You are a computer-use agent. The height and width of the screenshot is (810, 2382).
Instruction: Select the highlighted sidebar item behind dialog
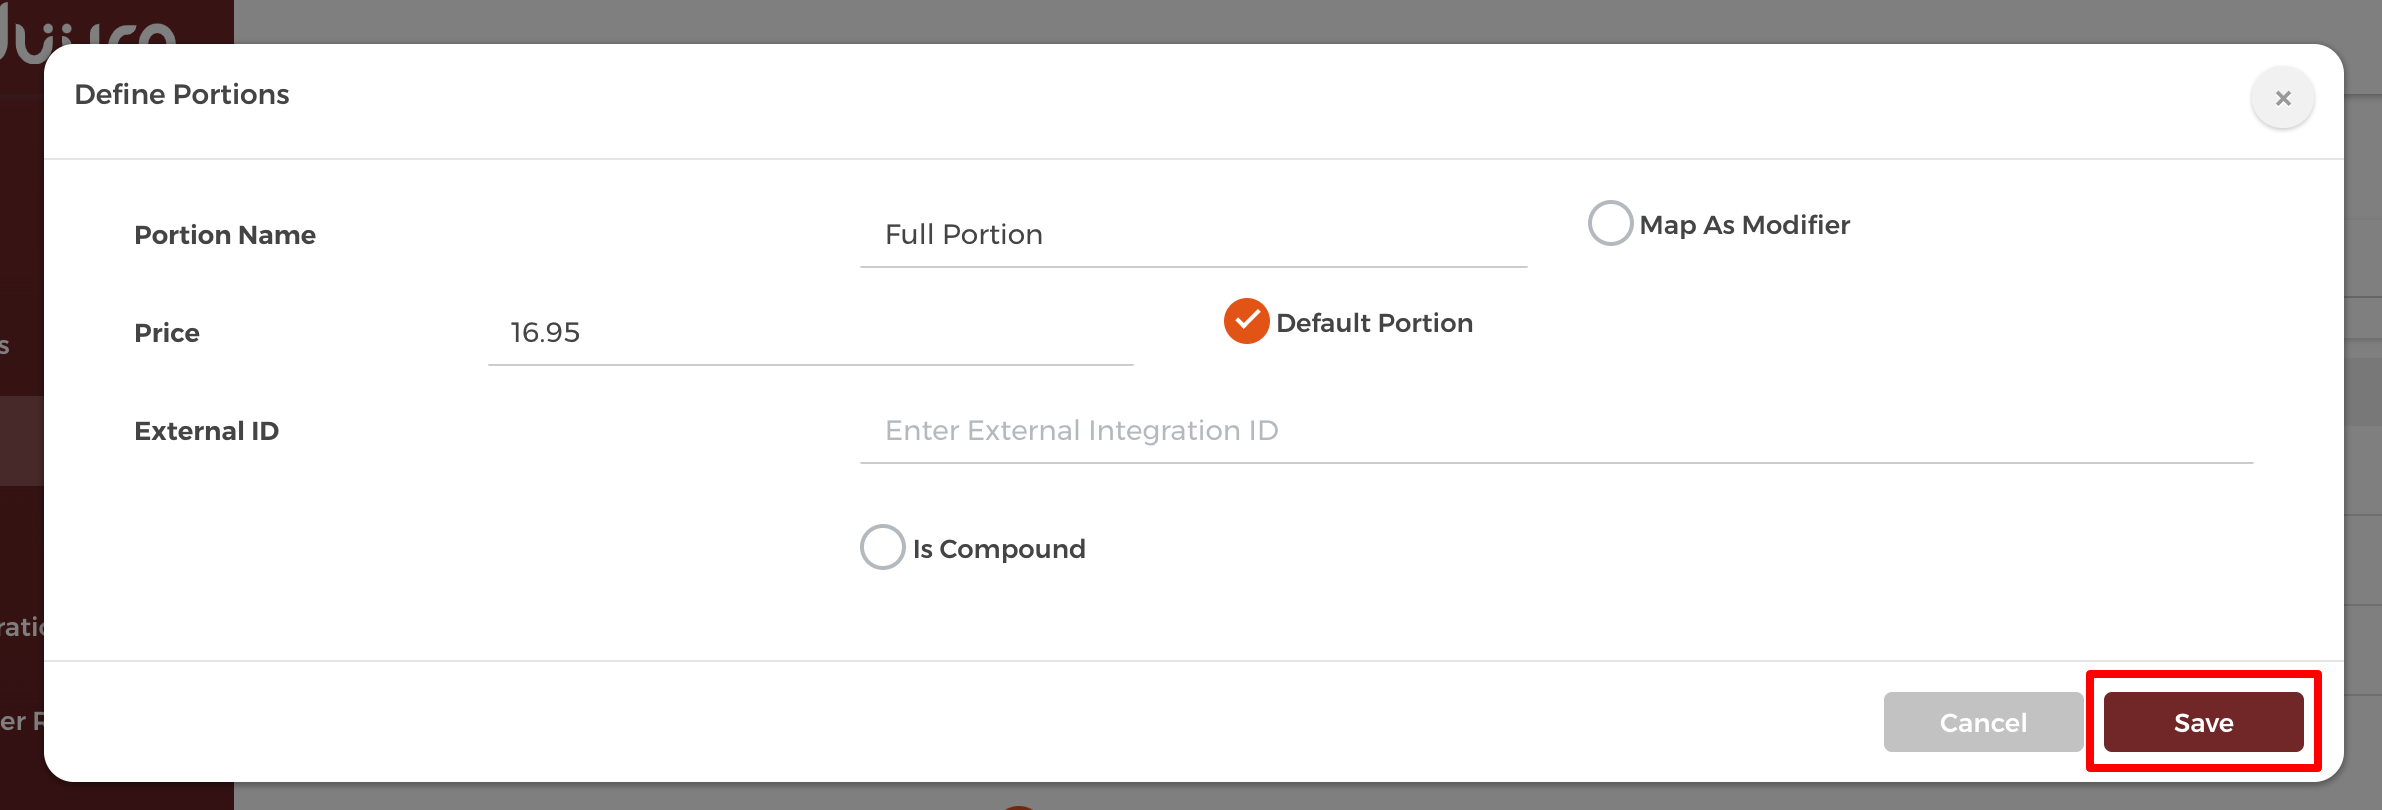(22, 441)
